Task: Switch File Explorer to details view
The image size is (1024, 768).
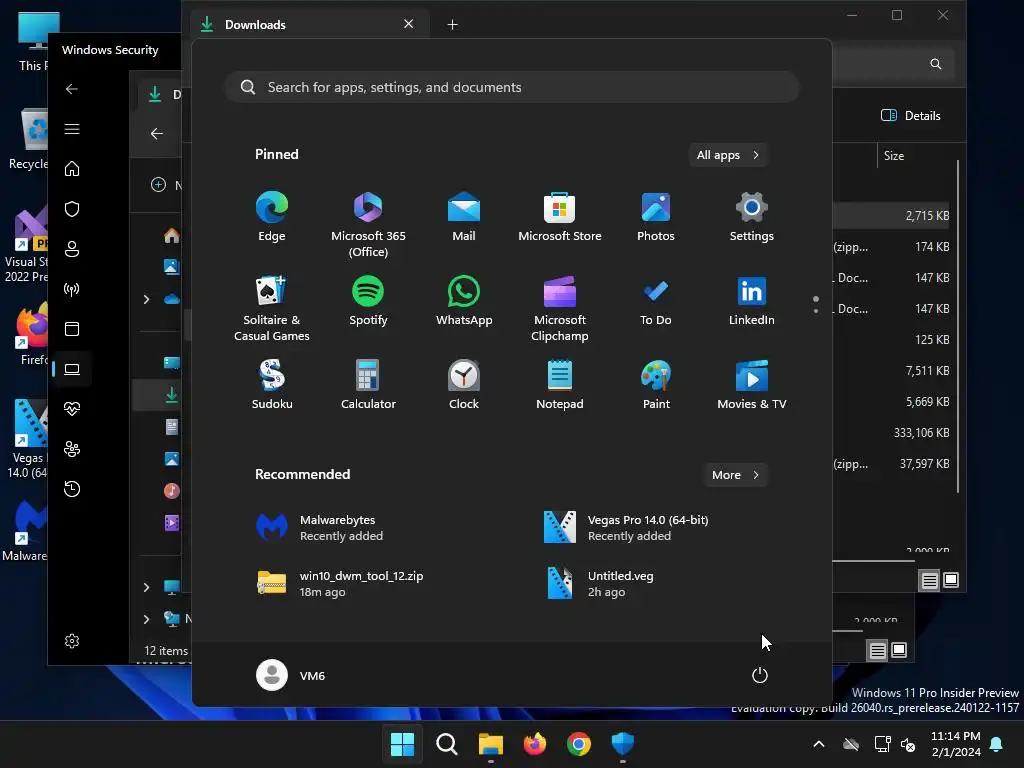Action: click(929, 580)
